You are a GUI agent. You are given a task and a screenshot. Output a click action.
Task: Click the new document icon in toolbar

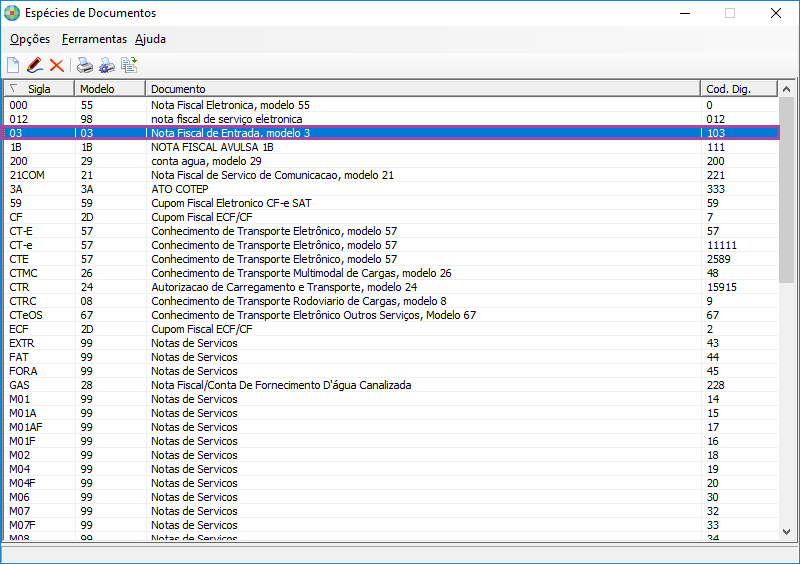[13, 66]
